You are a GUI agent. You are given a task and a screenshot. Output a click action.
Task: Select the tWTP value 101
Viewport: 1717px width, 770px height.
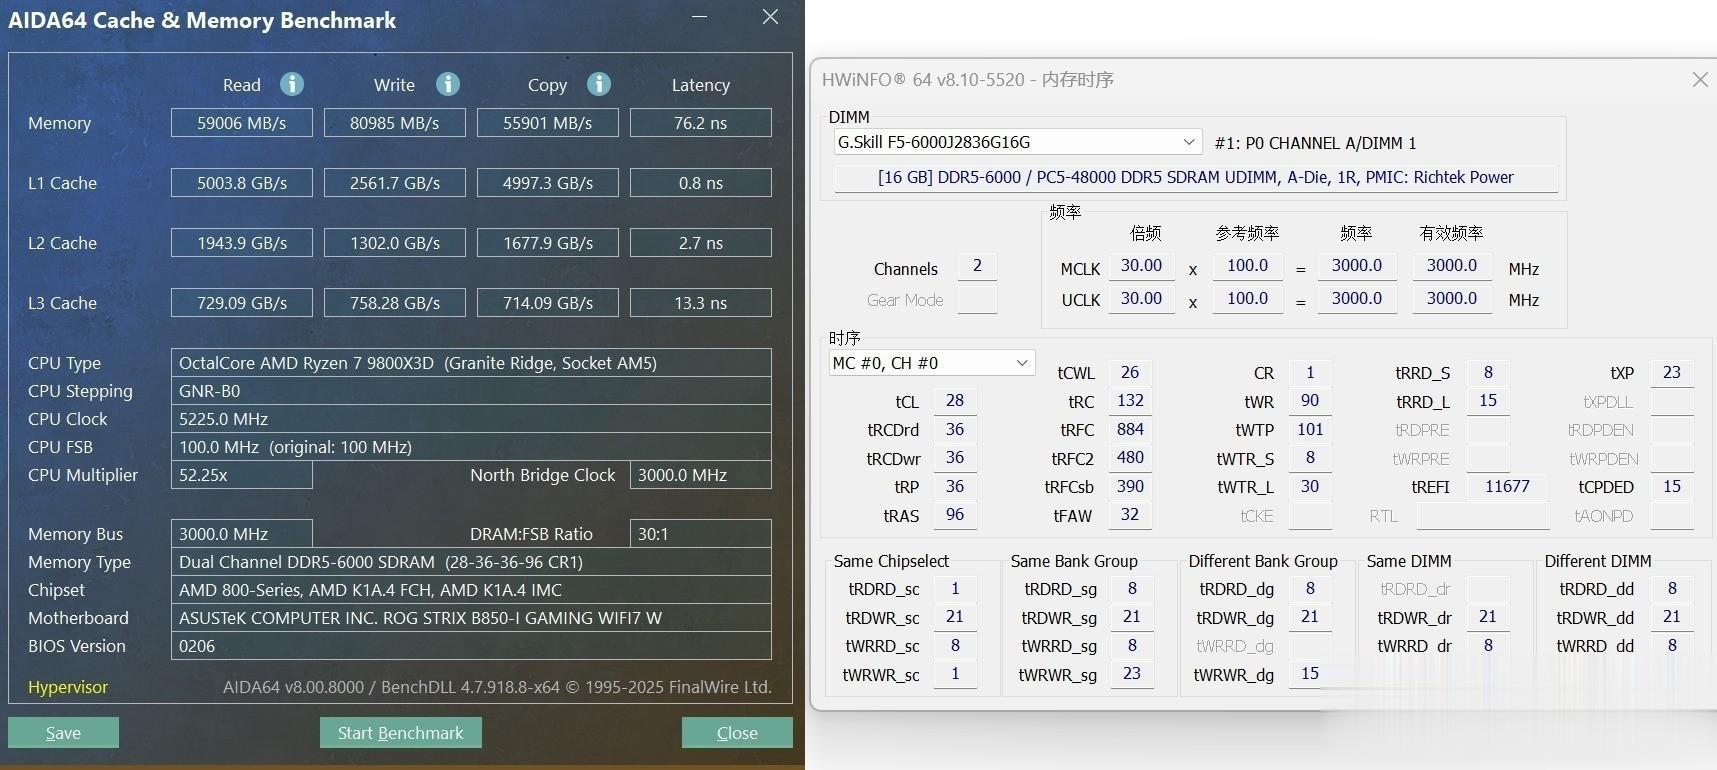[1310, 430]
